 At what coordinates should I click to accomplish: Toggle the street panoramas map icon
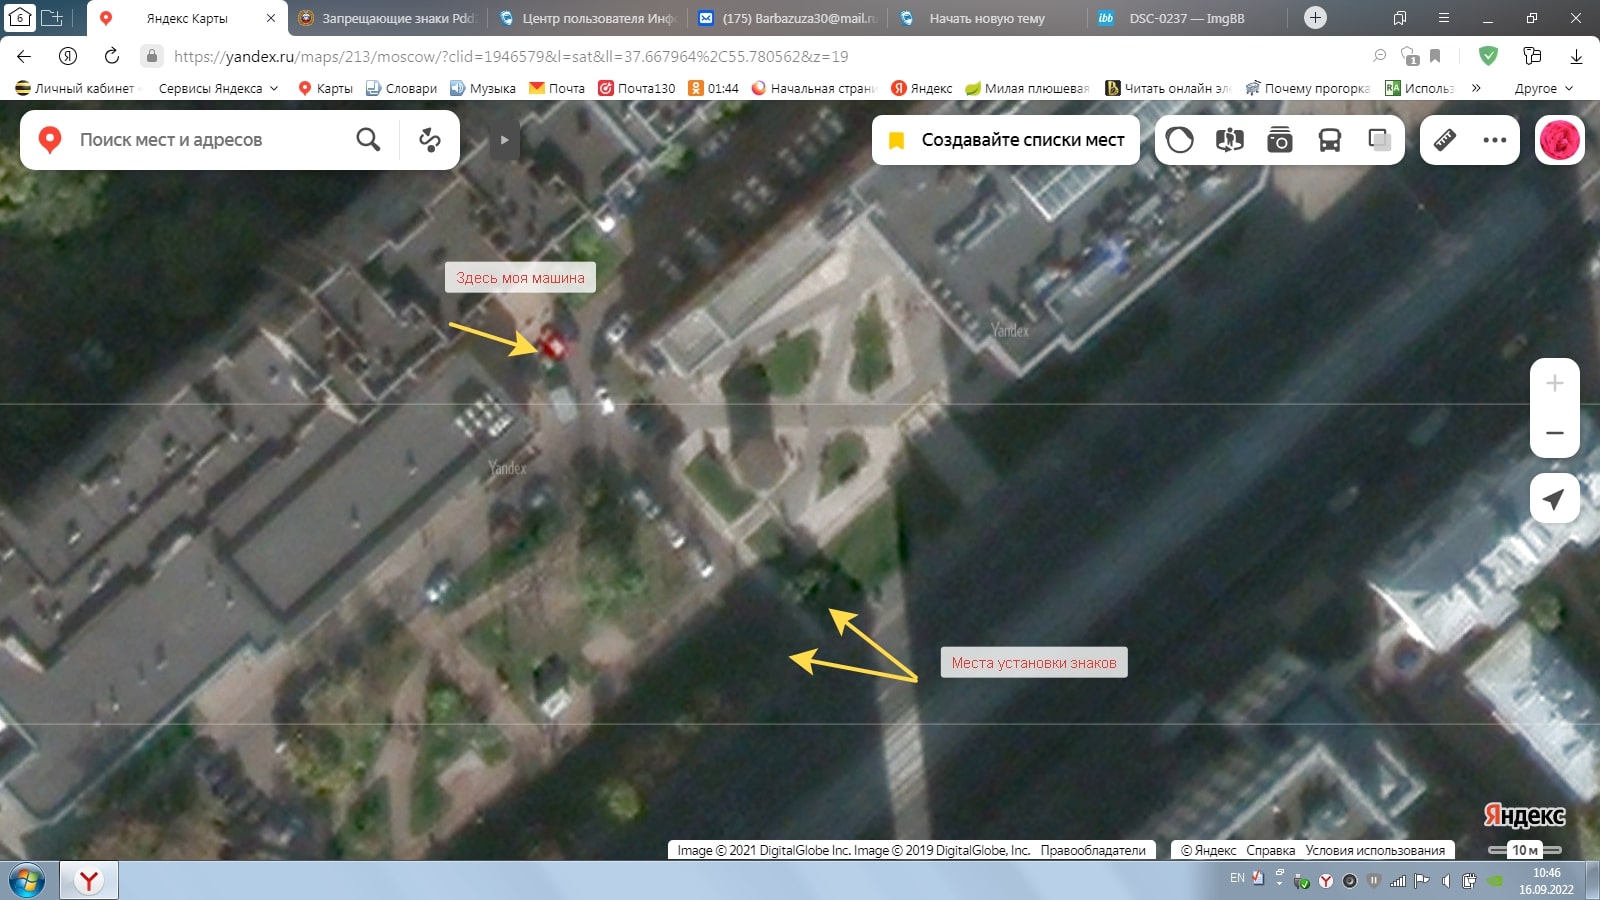click(1230, 140)
